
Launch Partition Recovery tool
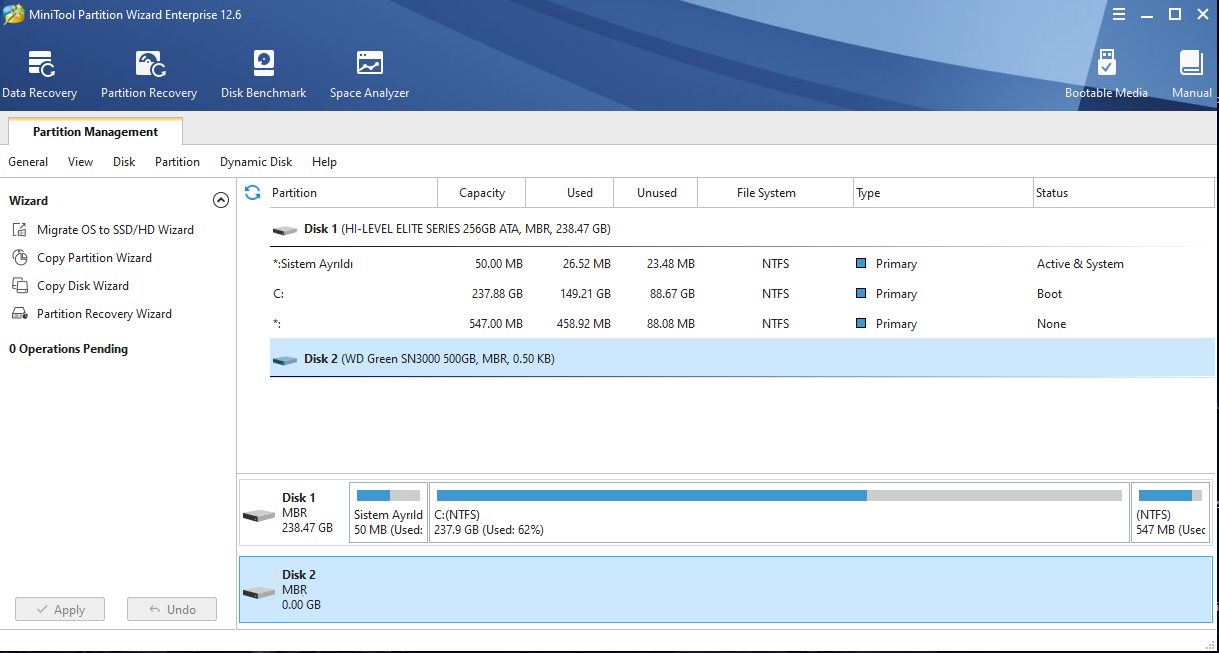click(x=149, y=75)
